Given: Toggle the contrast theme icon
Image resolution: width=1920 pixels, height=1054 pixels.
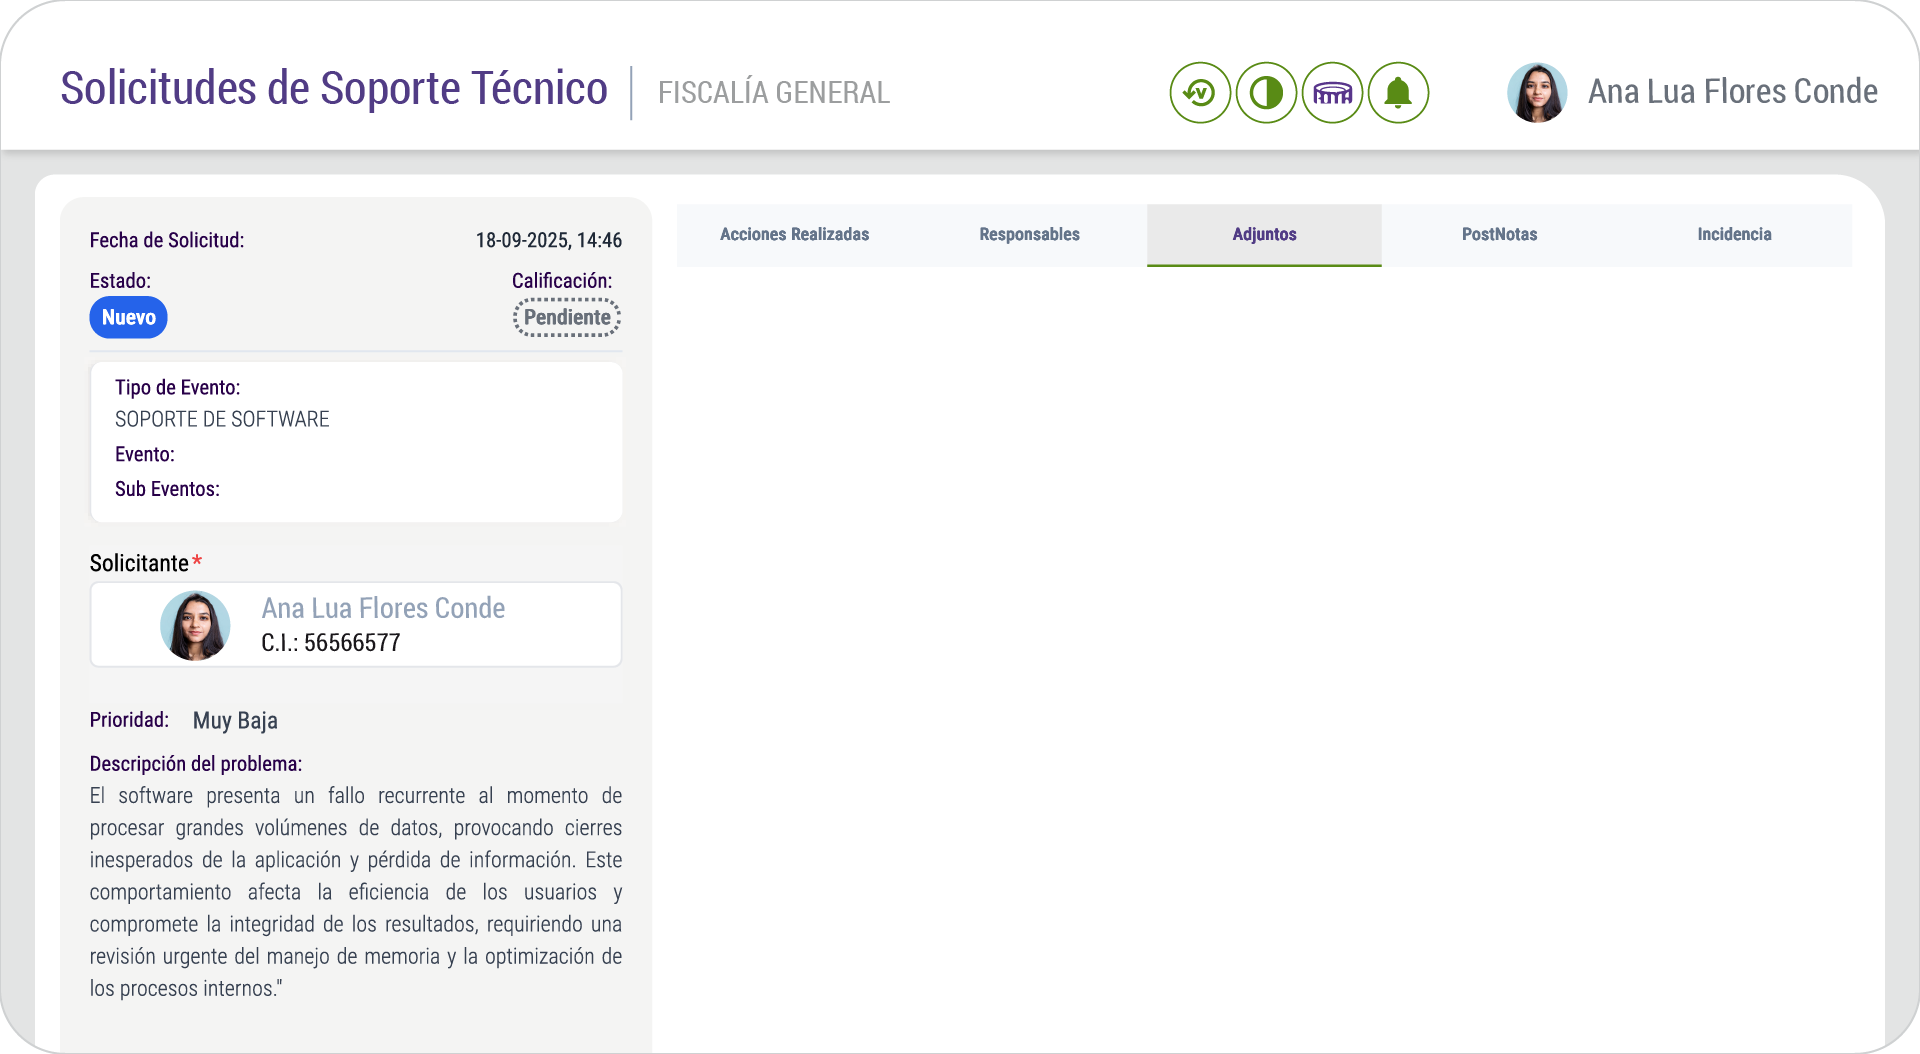Looking at the screenshot, I should coord(1266,92).
